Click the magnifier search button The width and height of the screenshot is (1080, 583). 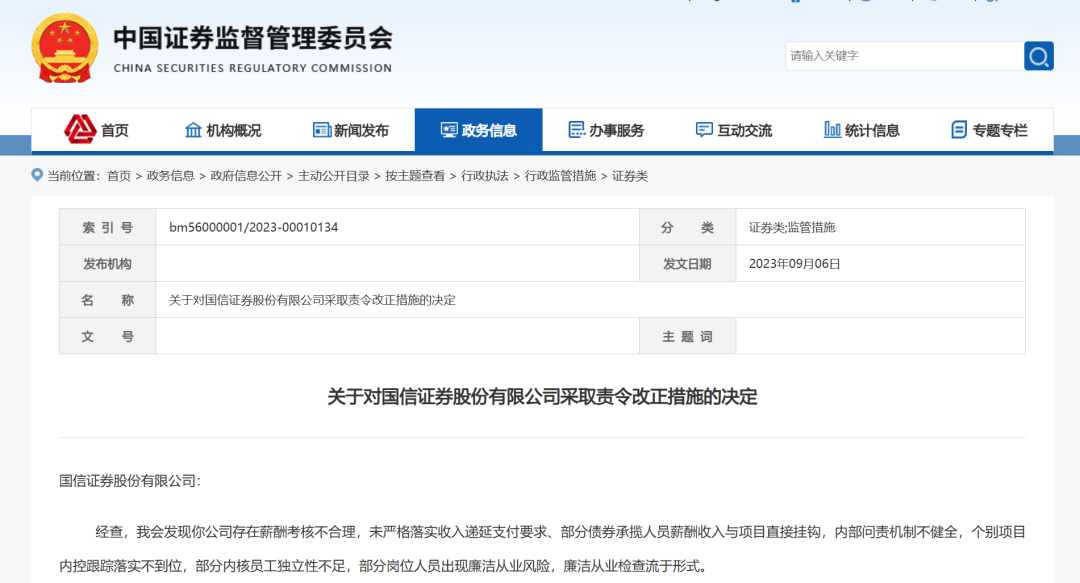click(1039, 56)
